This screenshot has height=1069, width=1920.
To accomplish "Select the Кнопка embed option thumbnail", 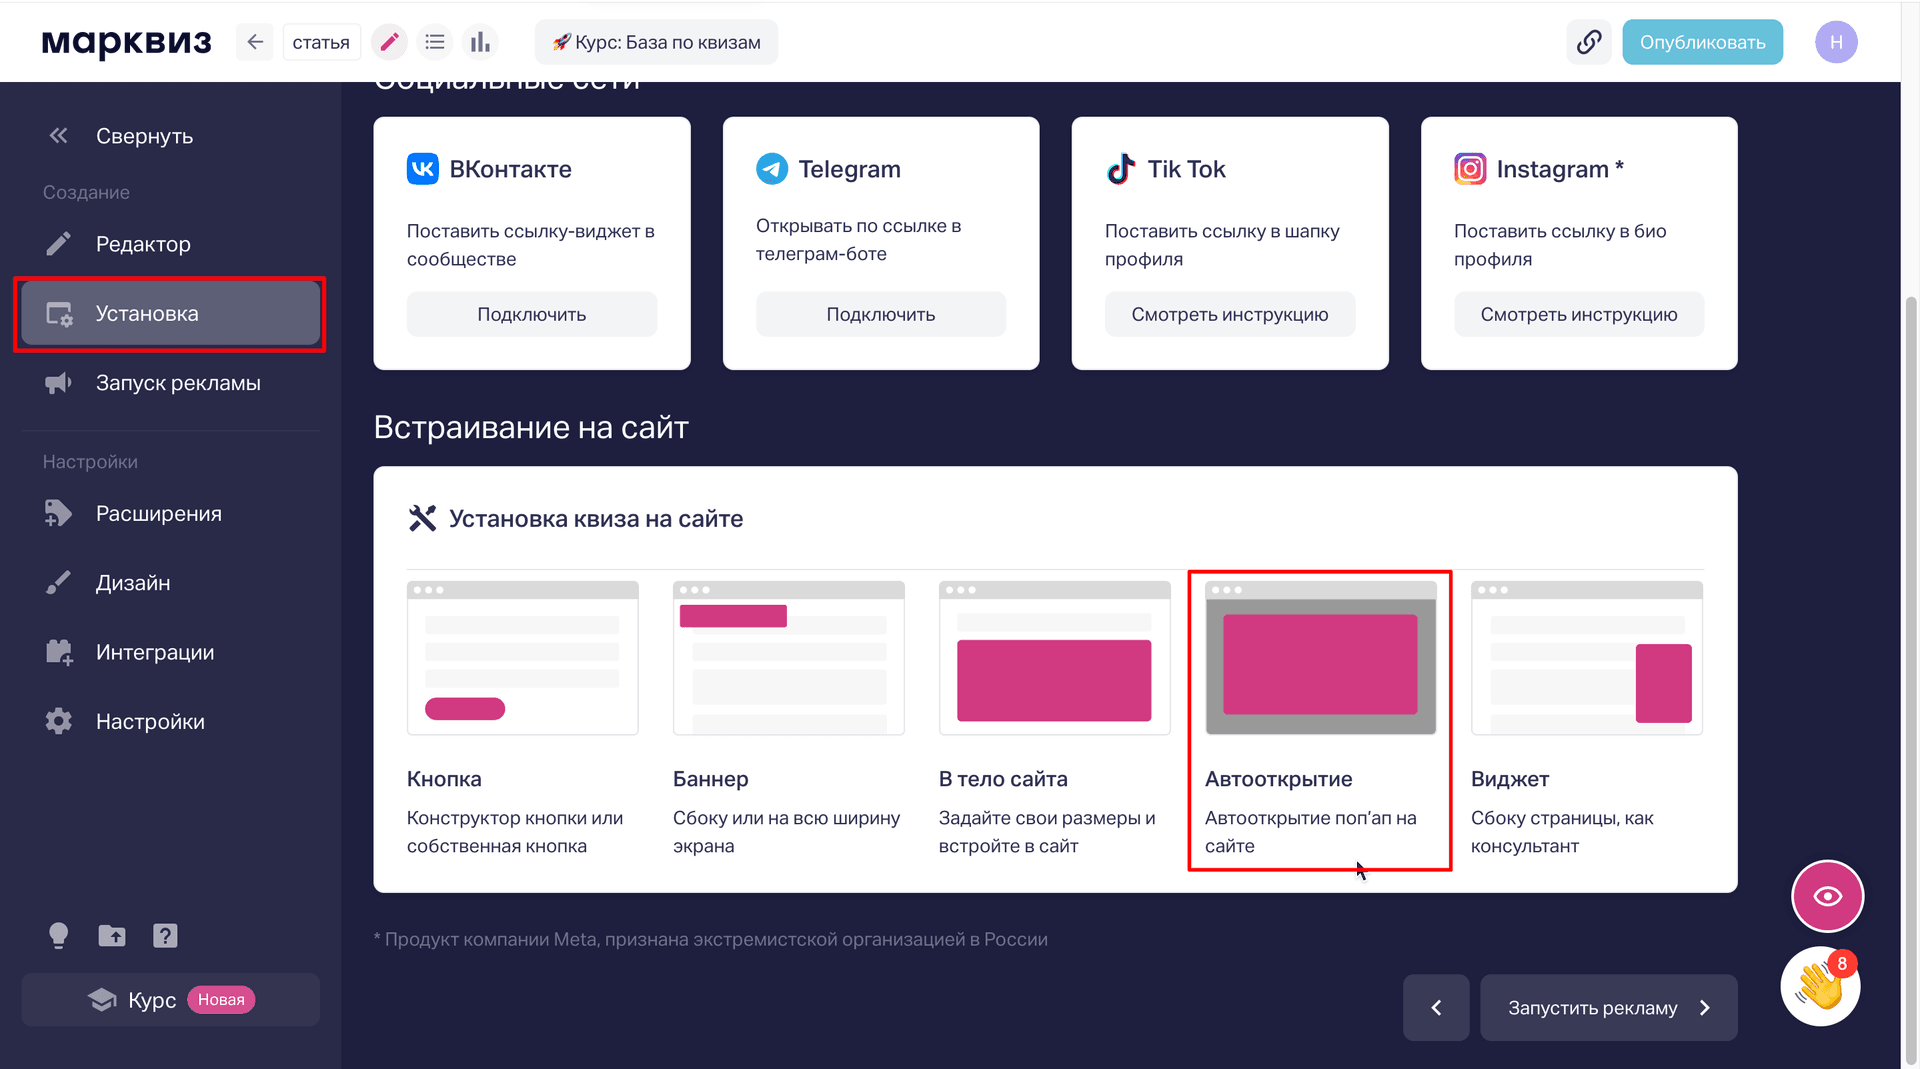I will [523, 658].
